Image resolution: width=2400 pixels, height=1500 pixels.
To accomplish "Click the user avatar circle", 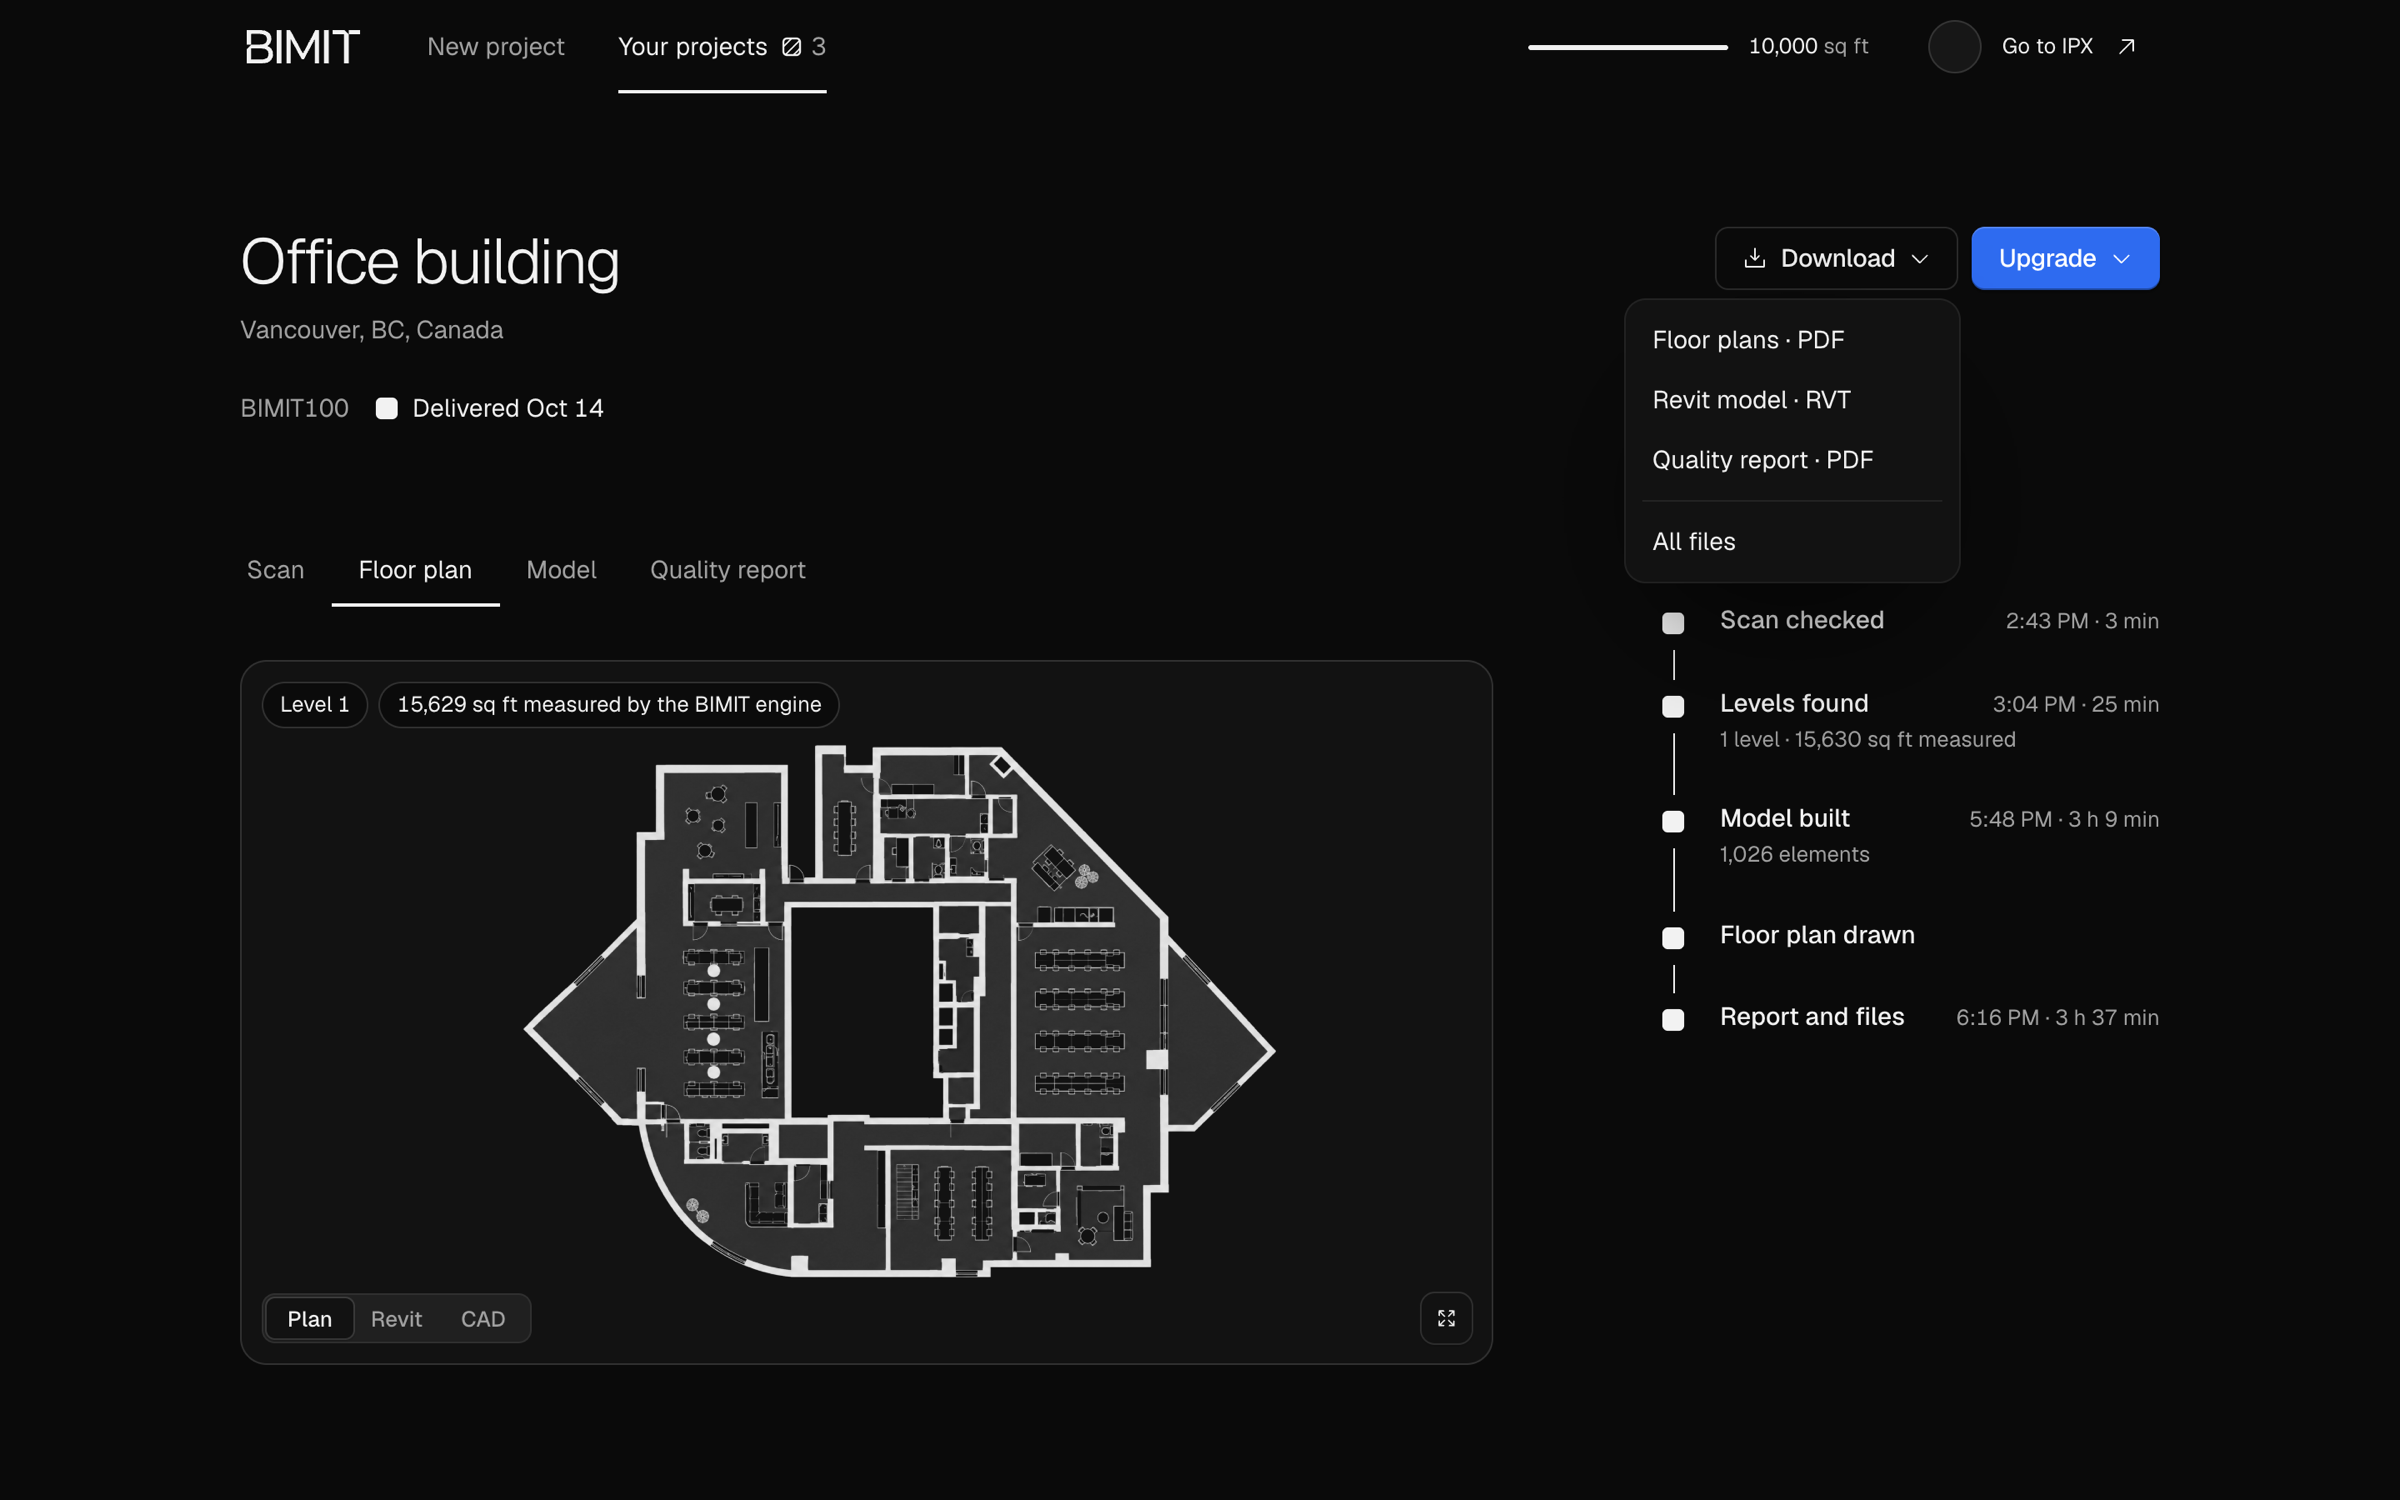I will (x=1954, y=47).
